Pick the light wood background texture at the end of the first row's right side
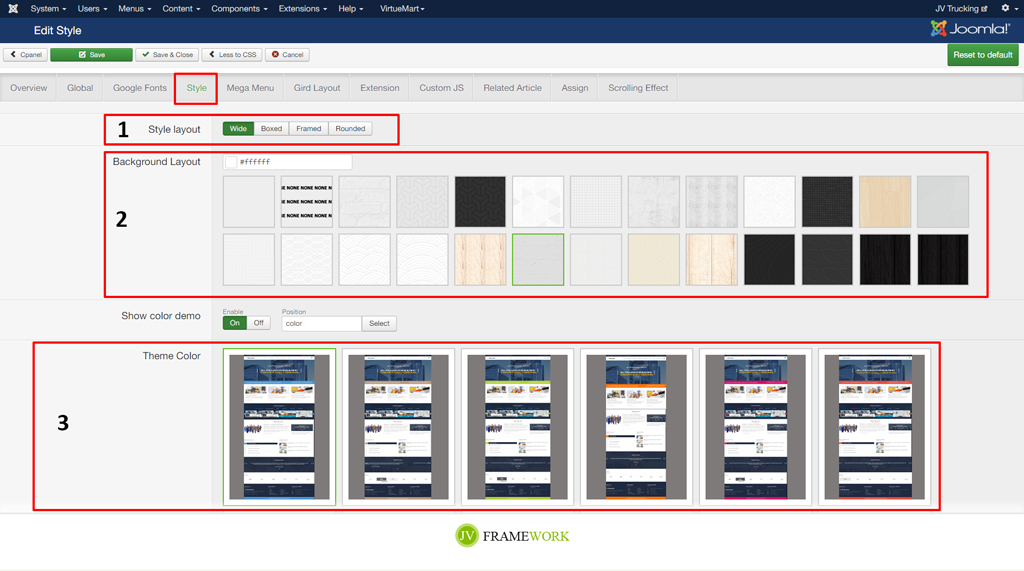The height and width of the screenshot is (571, 1024). pyautogui.click(x=885, y=202)
